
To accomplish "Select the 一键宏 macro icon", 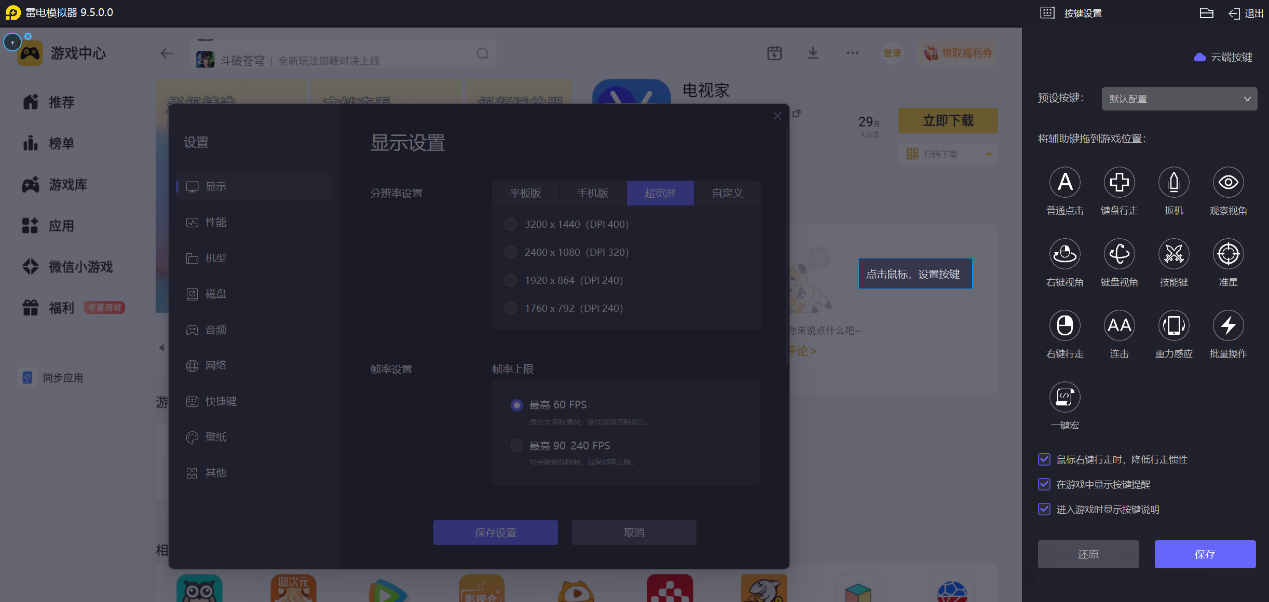I will click(x=1065, y=397).
